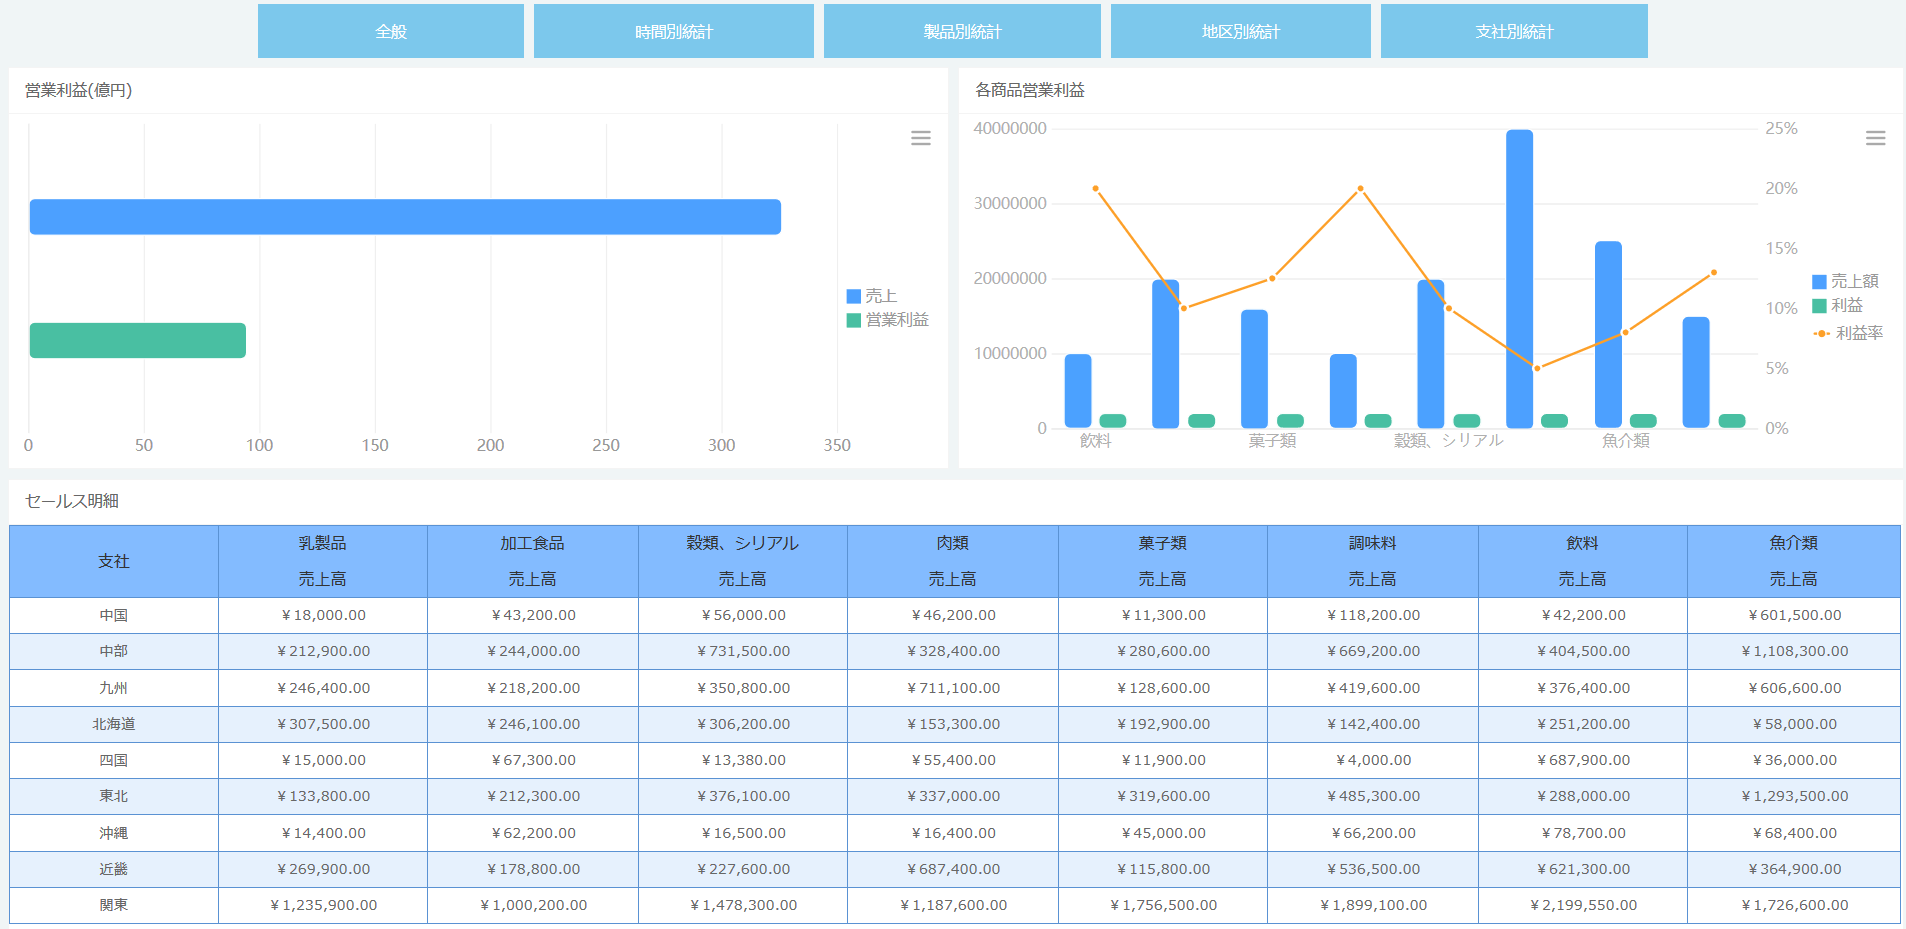Image resolution: width=1906 pixels, height=929 pixels.
Task: Open the 全般 tab
Action: click(390, 31)
